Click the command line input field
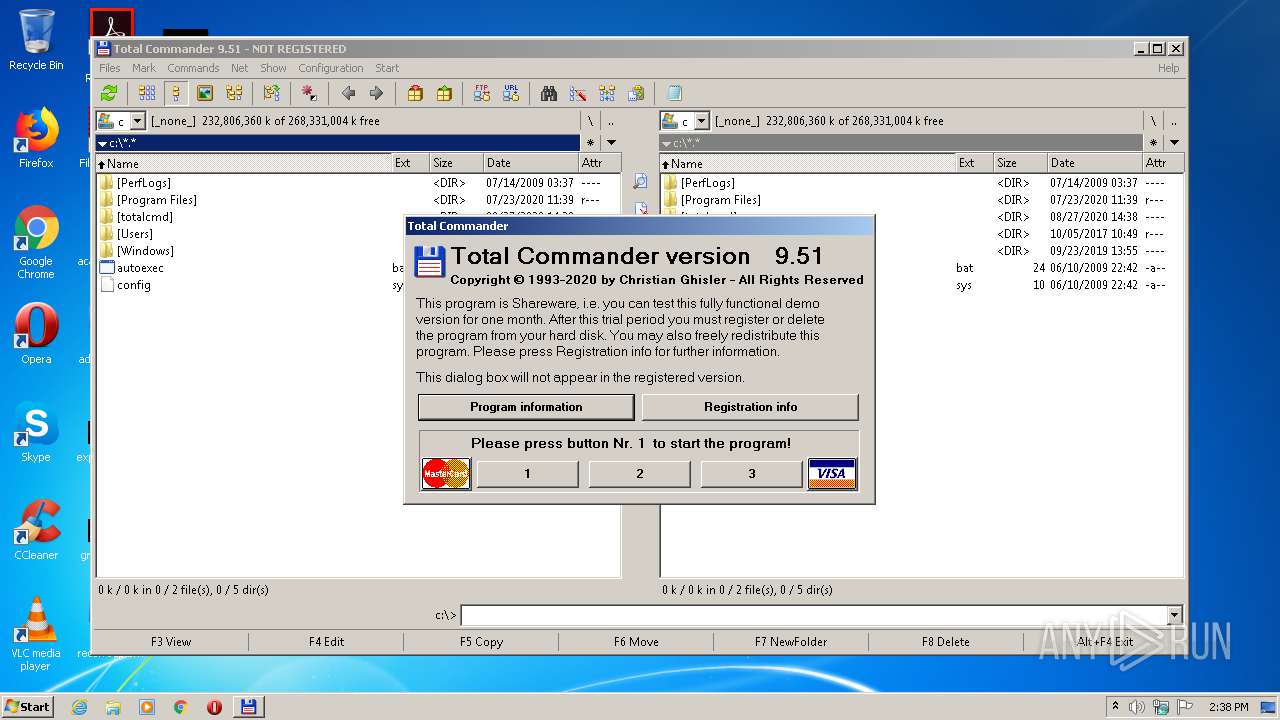 (x=813, y=615)
